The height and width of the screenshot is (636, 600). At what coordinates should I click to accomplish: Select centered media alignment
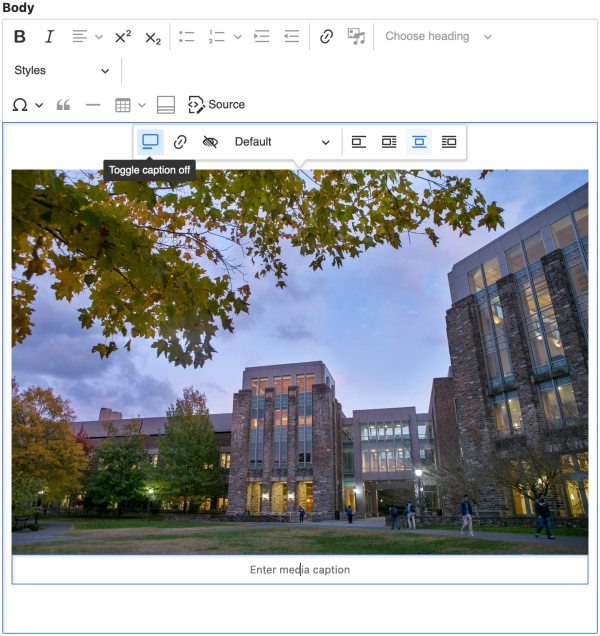pos(419,142)
